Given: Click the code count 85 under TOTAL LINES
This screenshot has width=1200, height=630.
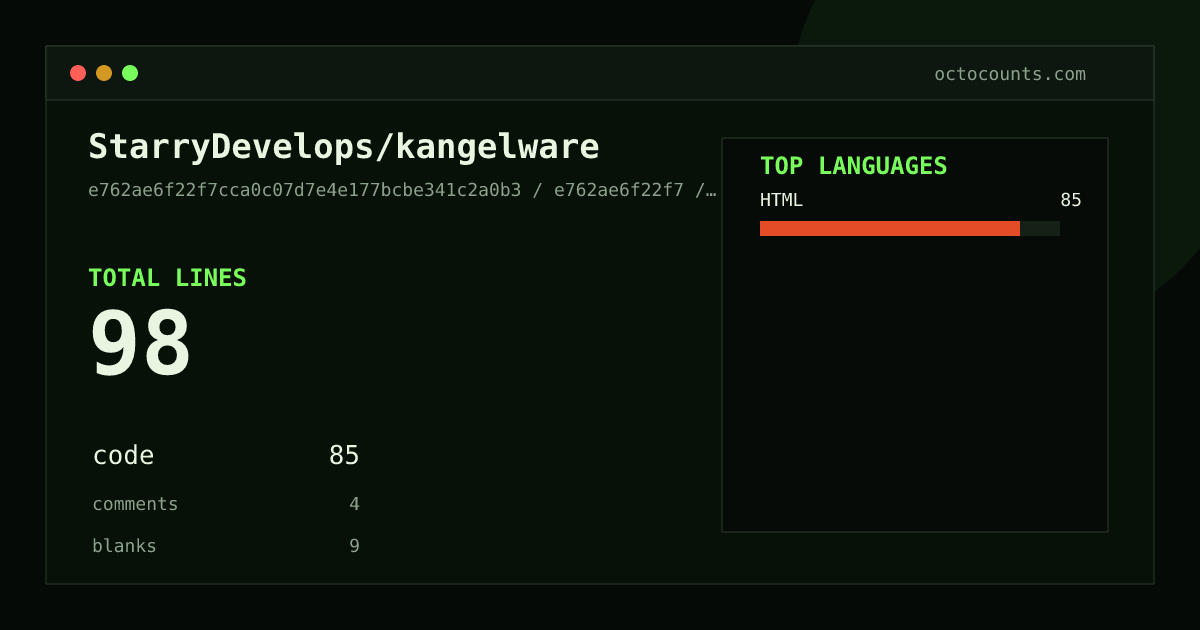Looking at the screenshot, I should pos(344,456).
